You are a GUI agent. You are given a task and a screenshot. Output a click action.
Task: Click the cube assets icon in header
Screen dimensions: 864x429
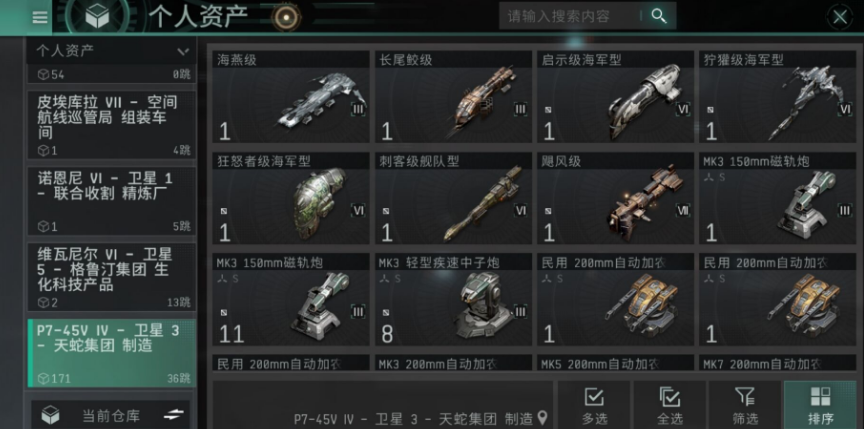click(x=97, y=17)
